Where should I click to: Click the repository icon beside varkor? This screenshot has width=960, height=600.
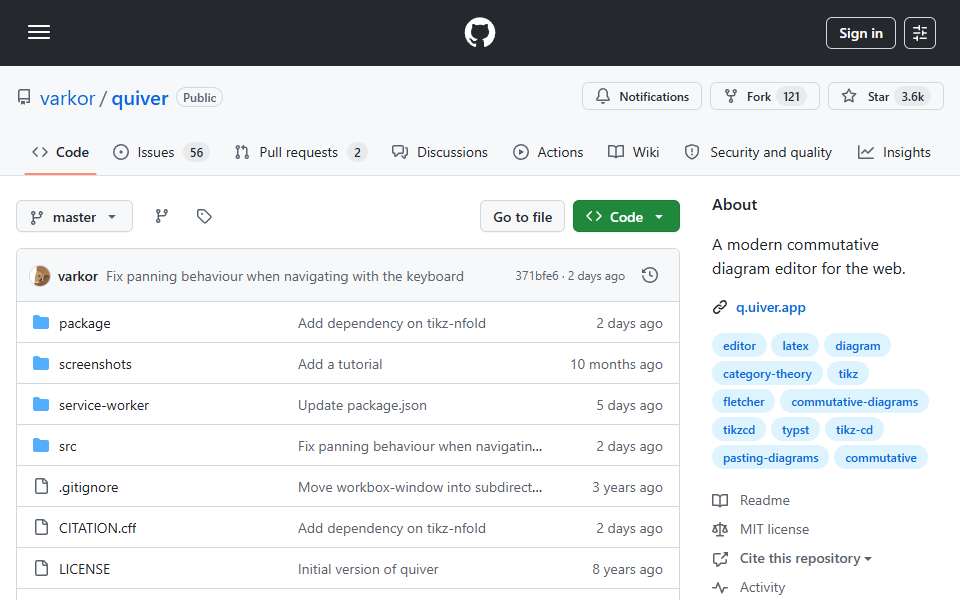24,97
